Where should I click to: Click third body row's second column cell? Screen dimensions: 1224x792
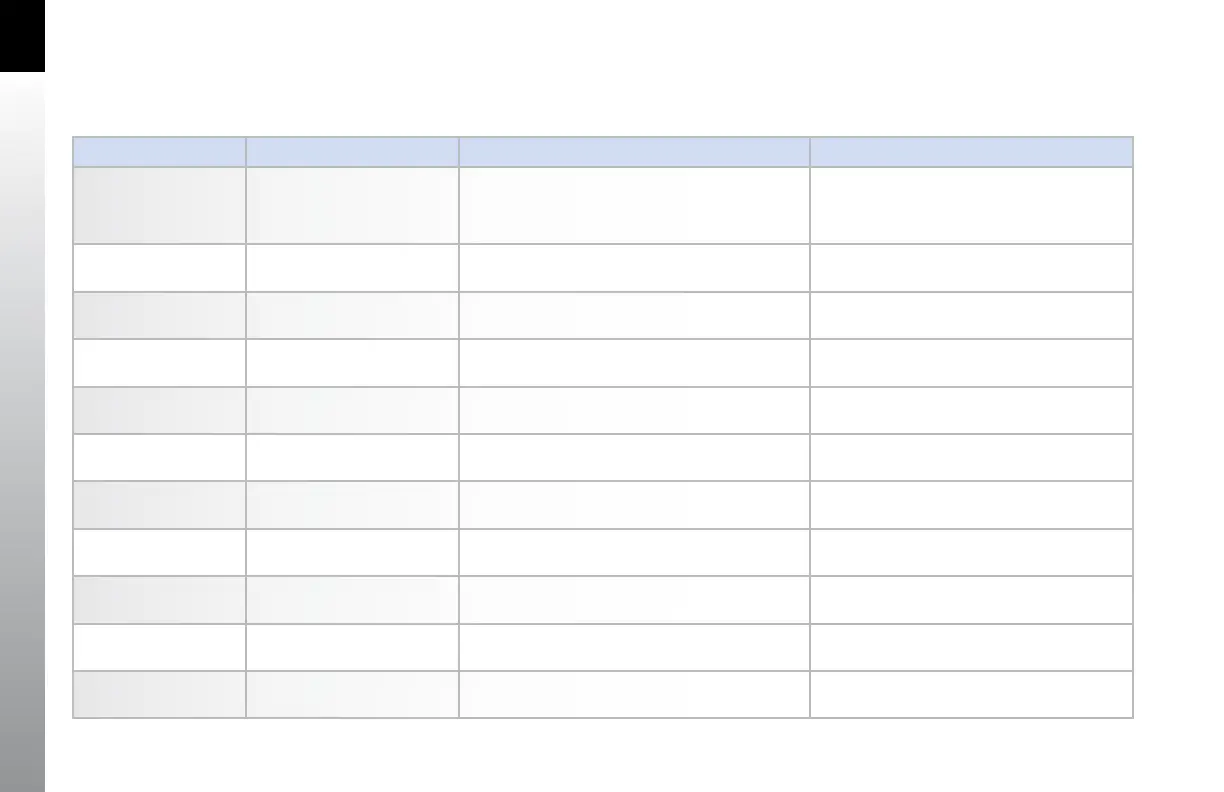point(352,315)
